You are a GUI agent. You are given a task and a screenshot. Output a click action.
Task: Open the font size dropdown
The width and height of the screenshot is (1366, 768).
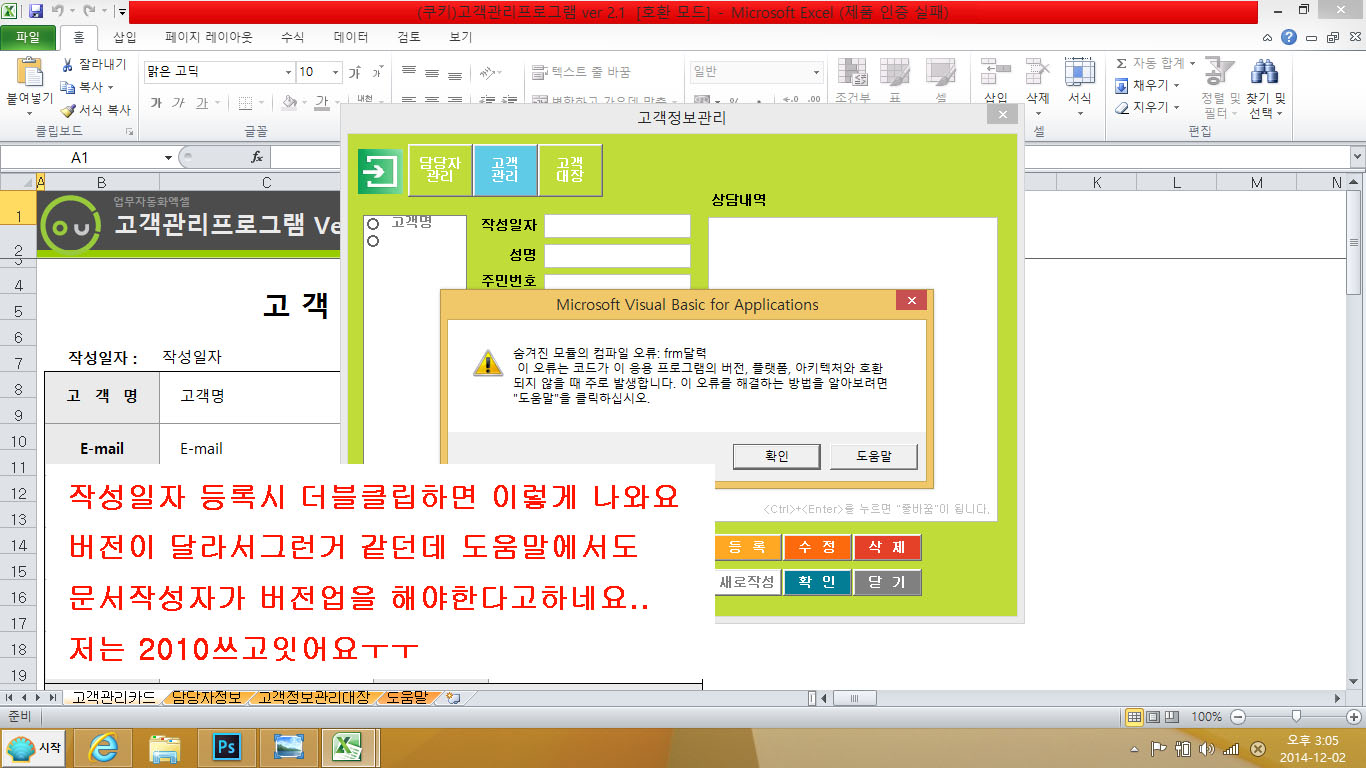coord(334,72)
